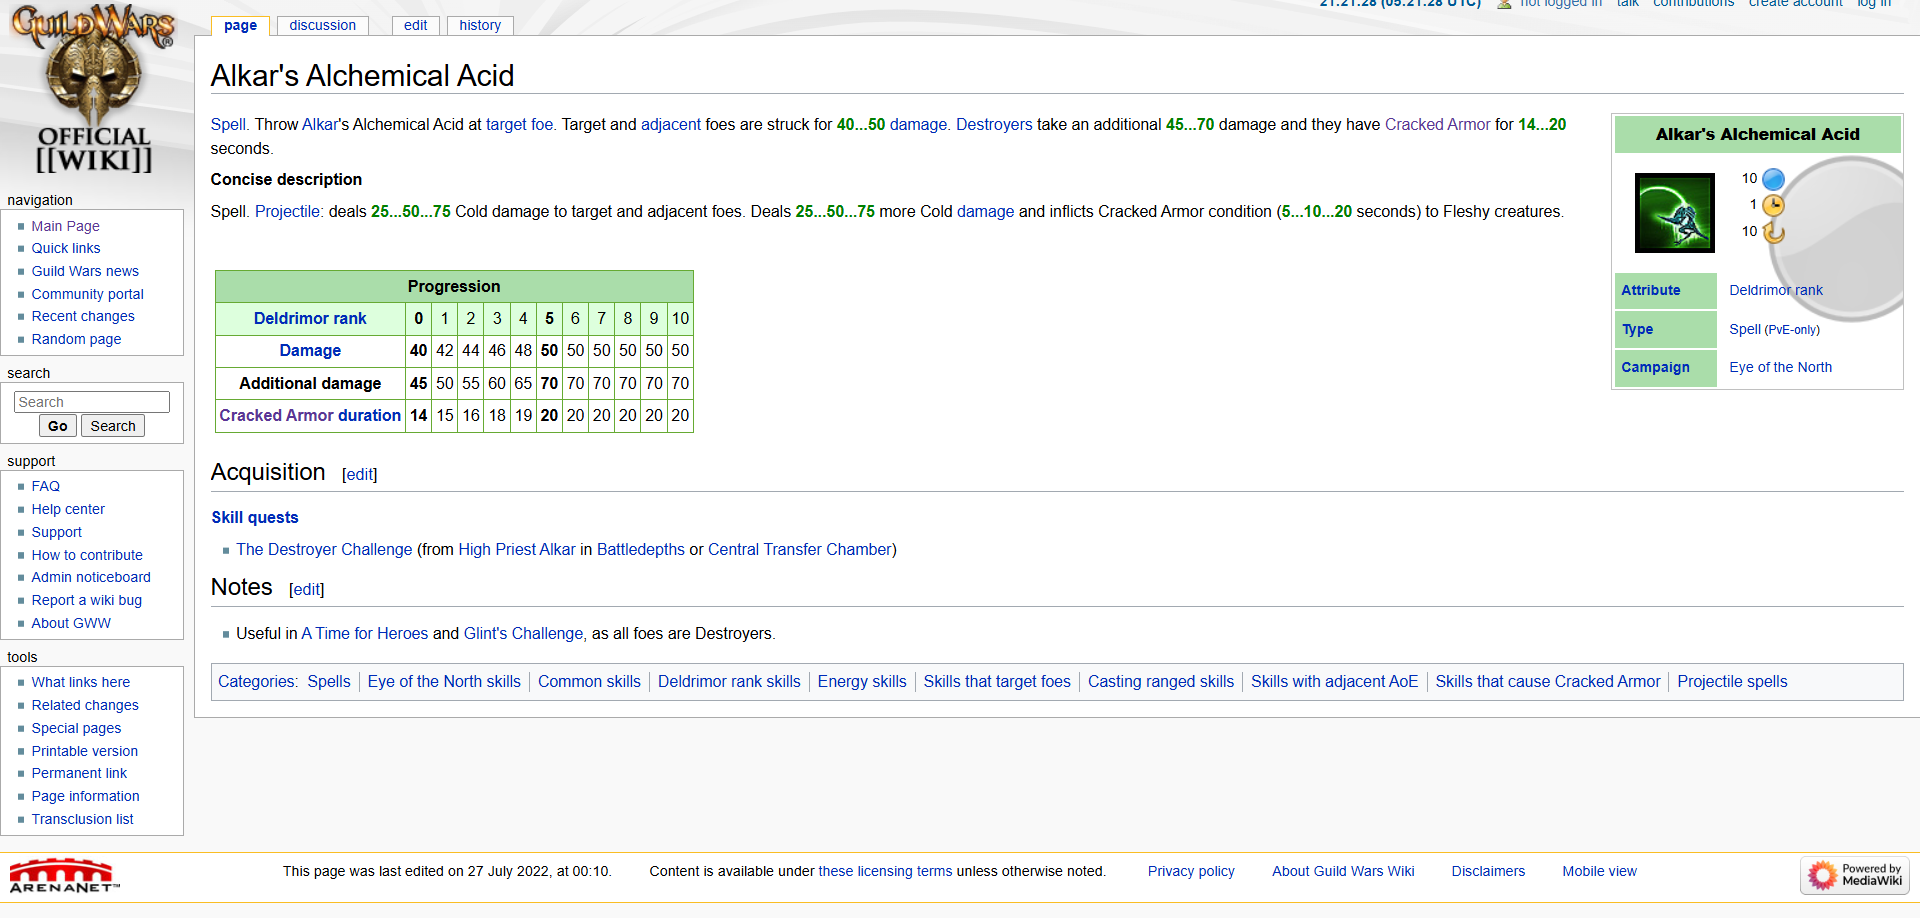Viewport: 1920px width, 918px height.
Task: Open Transclusion list link
Action: (x=82, y=819)
